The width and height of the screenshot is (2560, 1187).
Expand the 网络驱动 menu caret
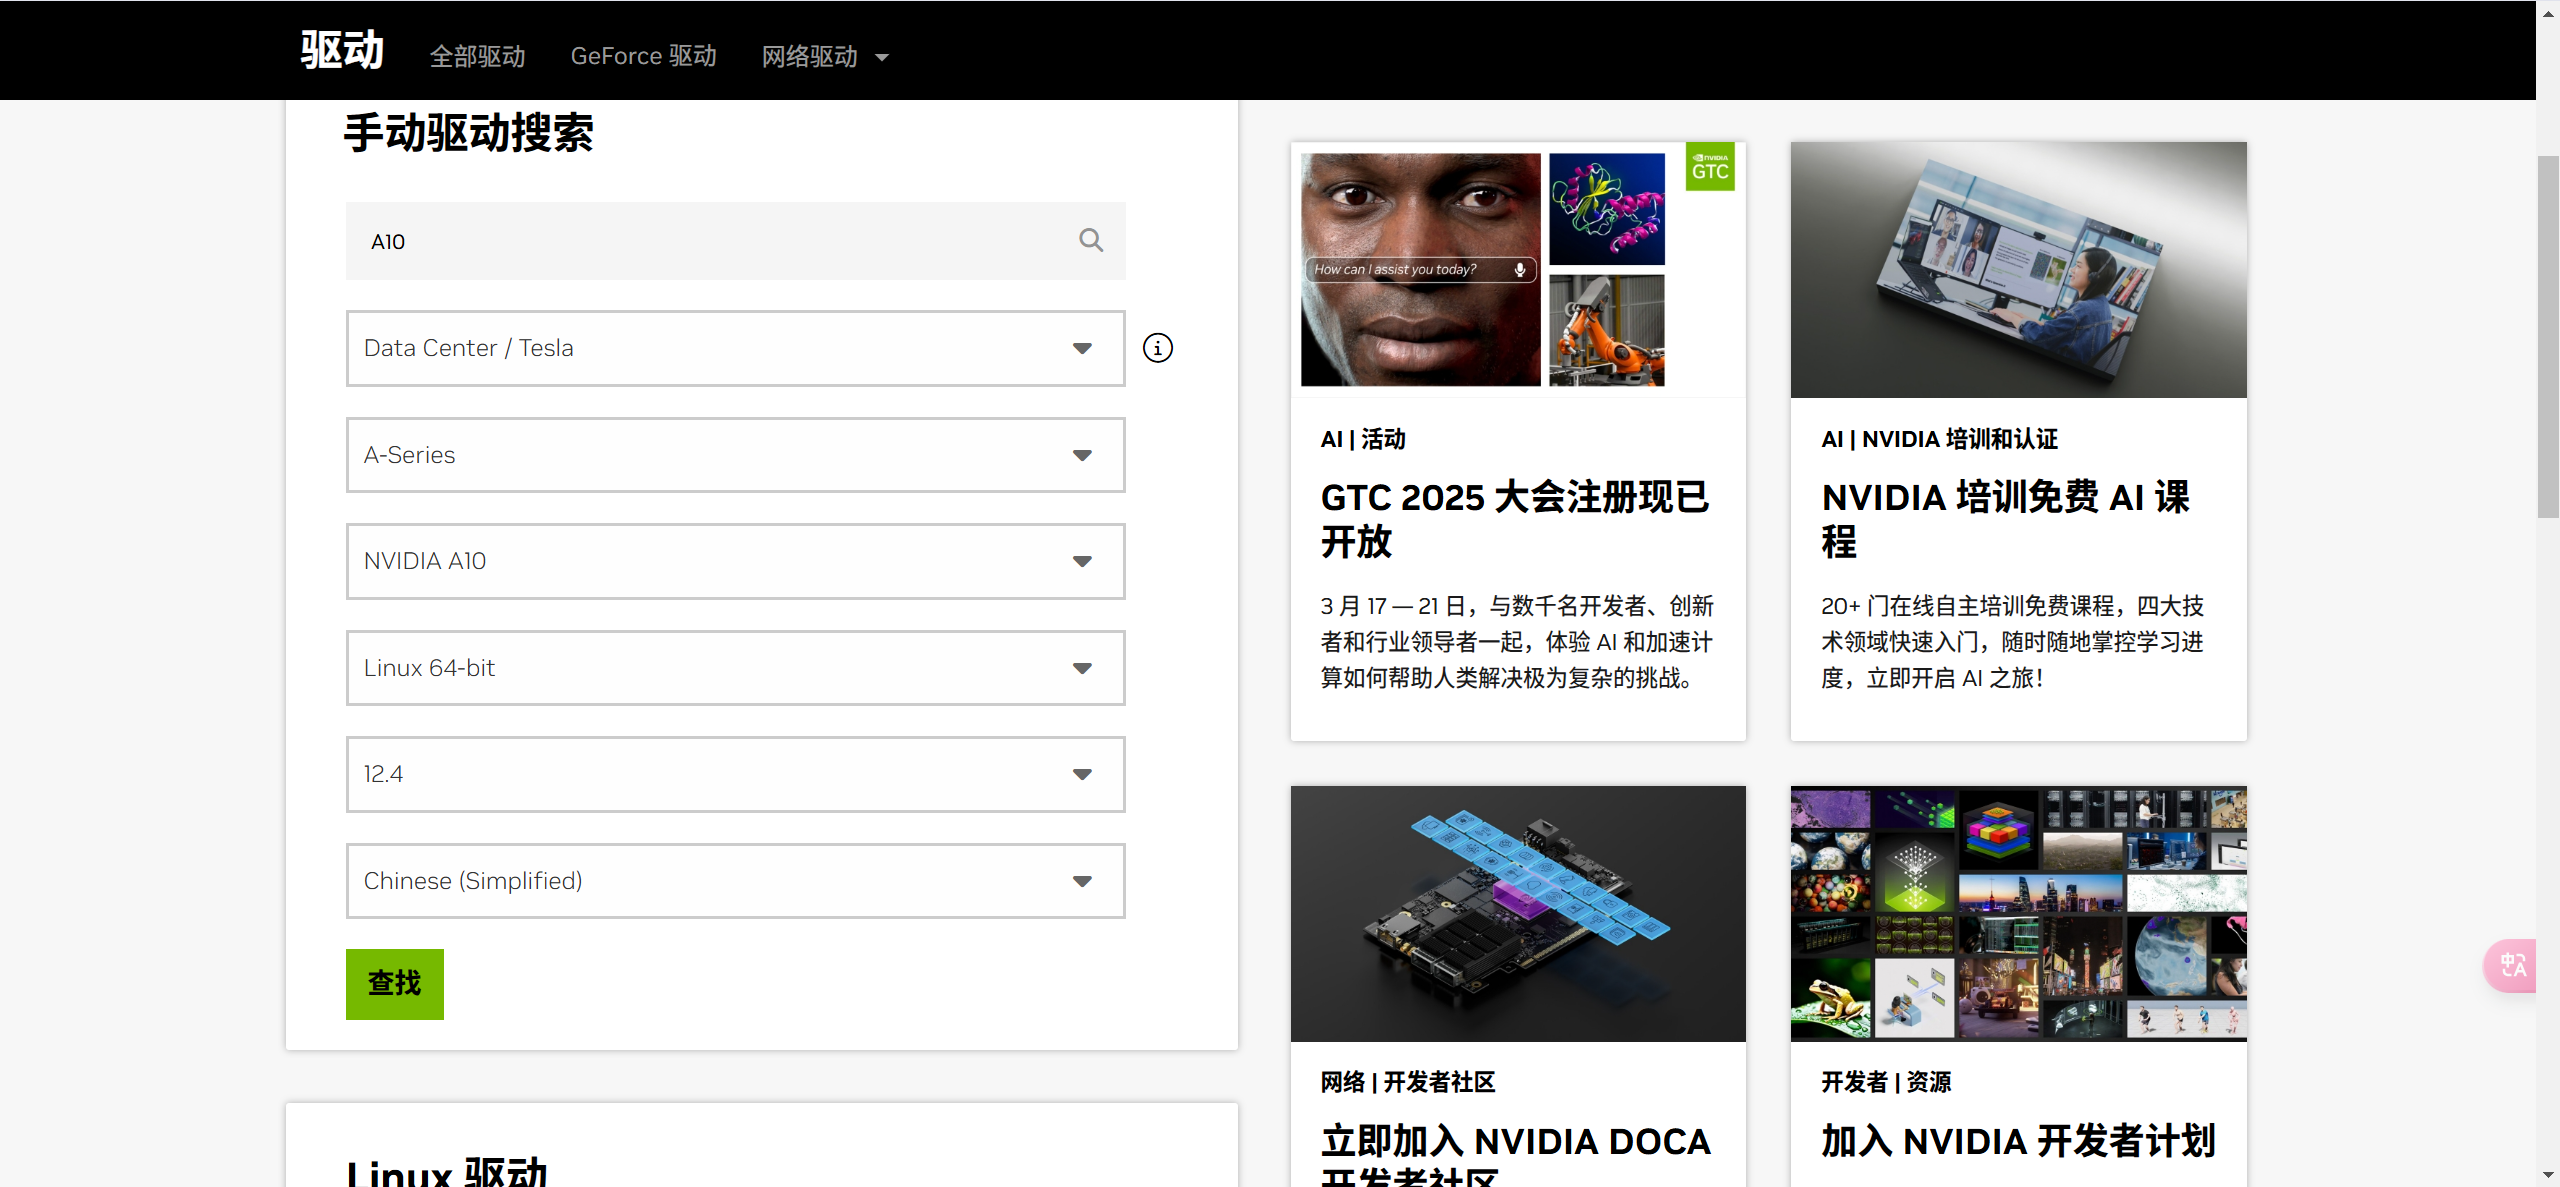[x=882, y=58]
